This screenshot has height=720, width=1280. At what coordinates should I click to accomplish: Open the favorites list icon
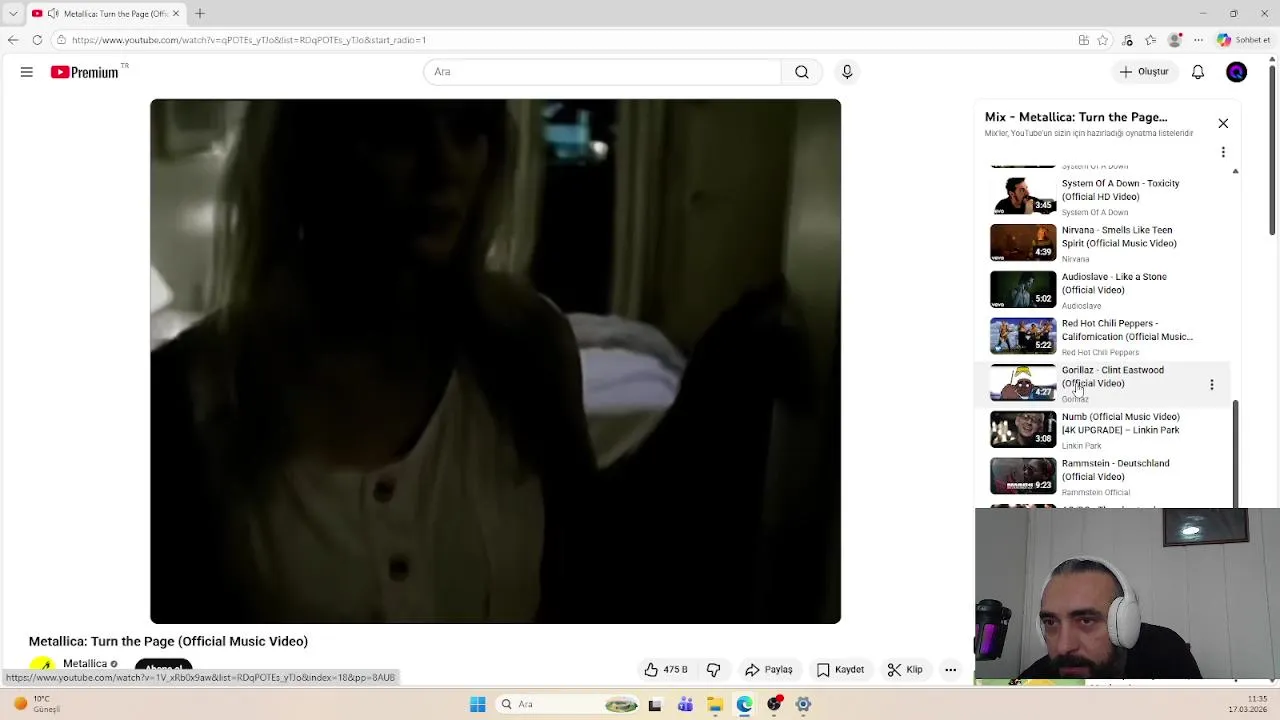[1151, 40]
